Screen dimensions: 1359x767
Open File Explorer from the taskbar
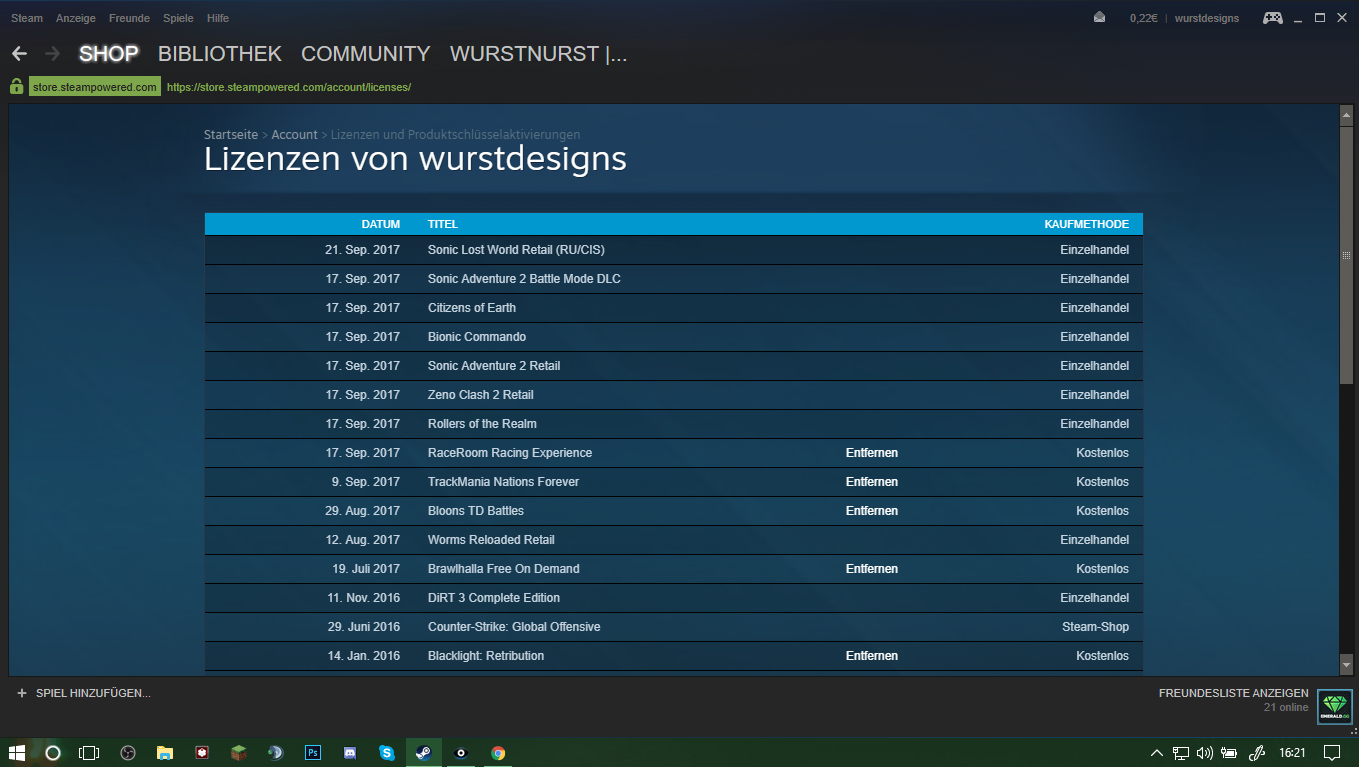(165, 752)
